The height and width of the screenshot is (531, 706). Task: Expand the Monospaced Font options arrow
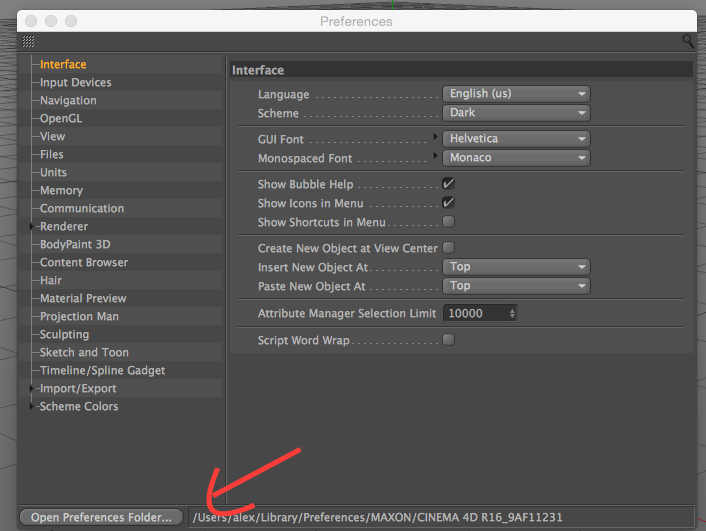pyautogui.click(x=435, y=155)
